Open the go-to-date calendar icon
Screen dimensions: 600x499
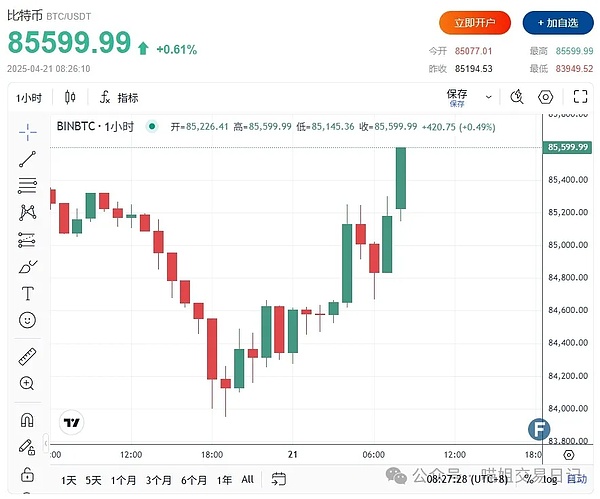(x=279, y=480)
